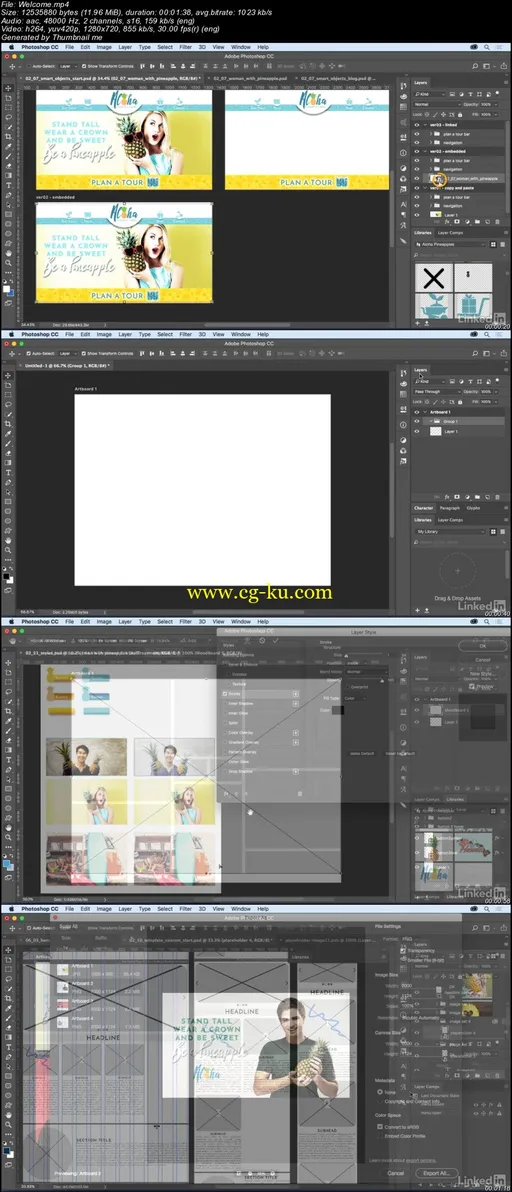Screen dimensions: 512x1192
Task: Open the My Library dropdown
Action: pyautogui.click(x=450, y=531)
